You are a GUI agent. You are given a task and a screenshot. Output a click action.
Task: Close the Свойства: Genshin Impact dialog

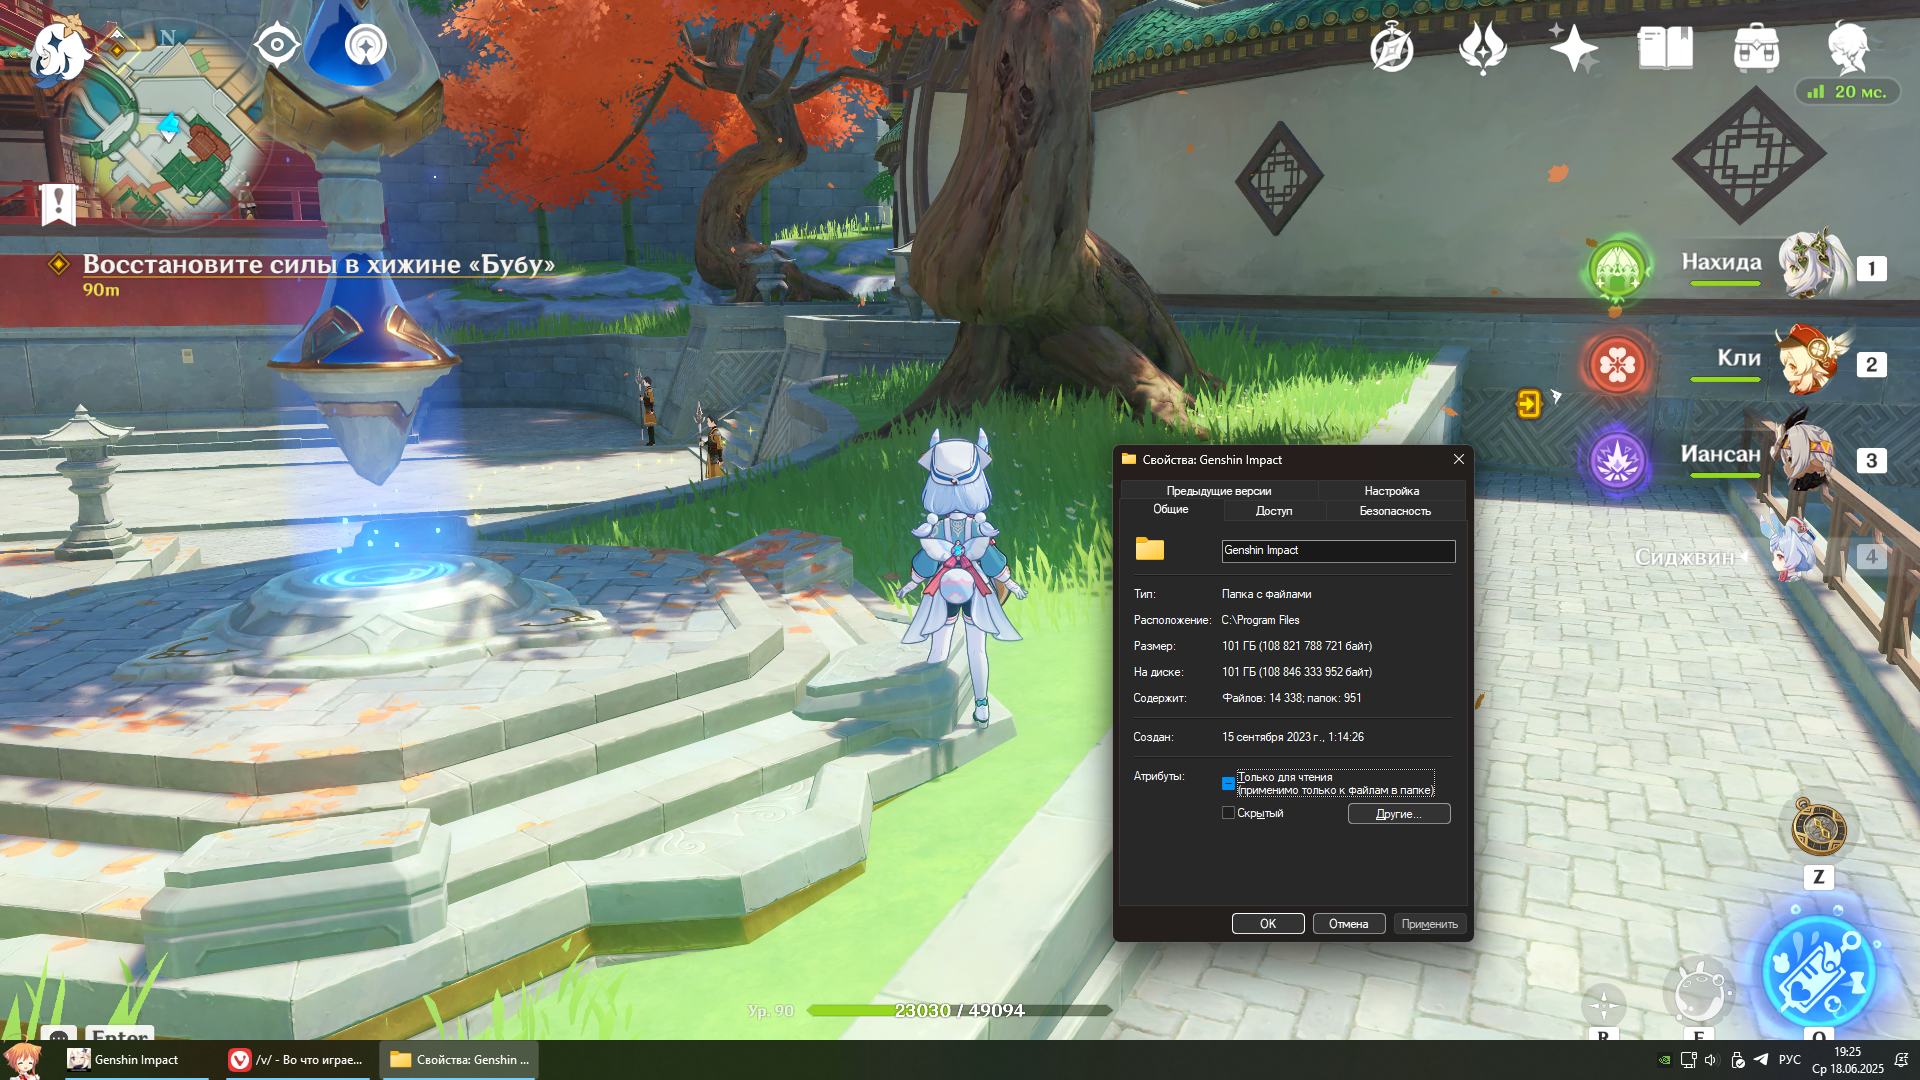pos(1458,459)
